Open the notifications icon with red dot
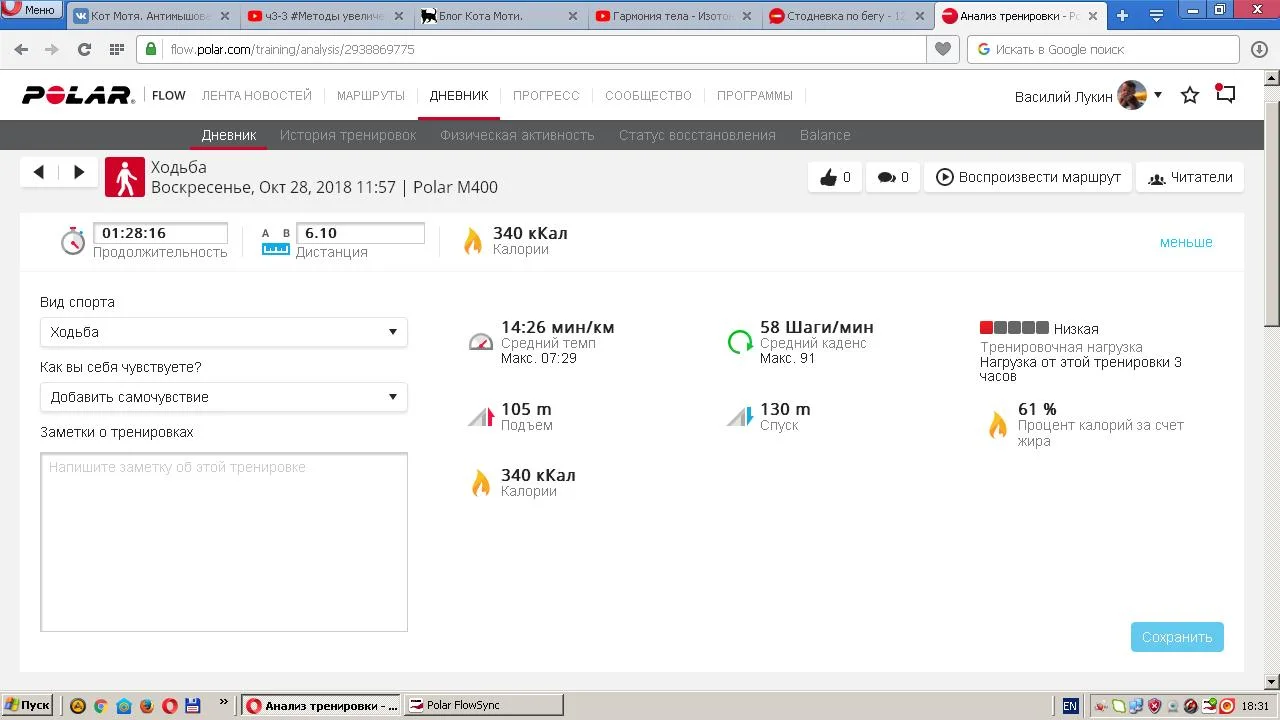 (x=1226, y=95)
